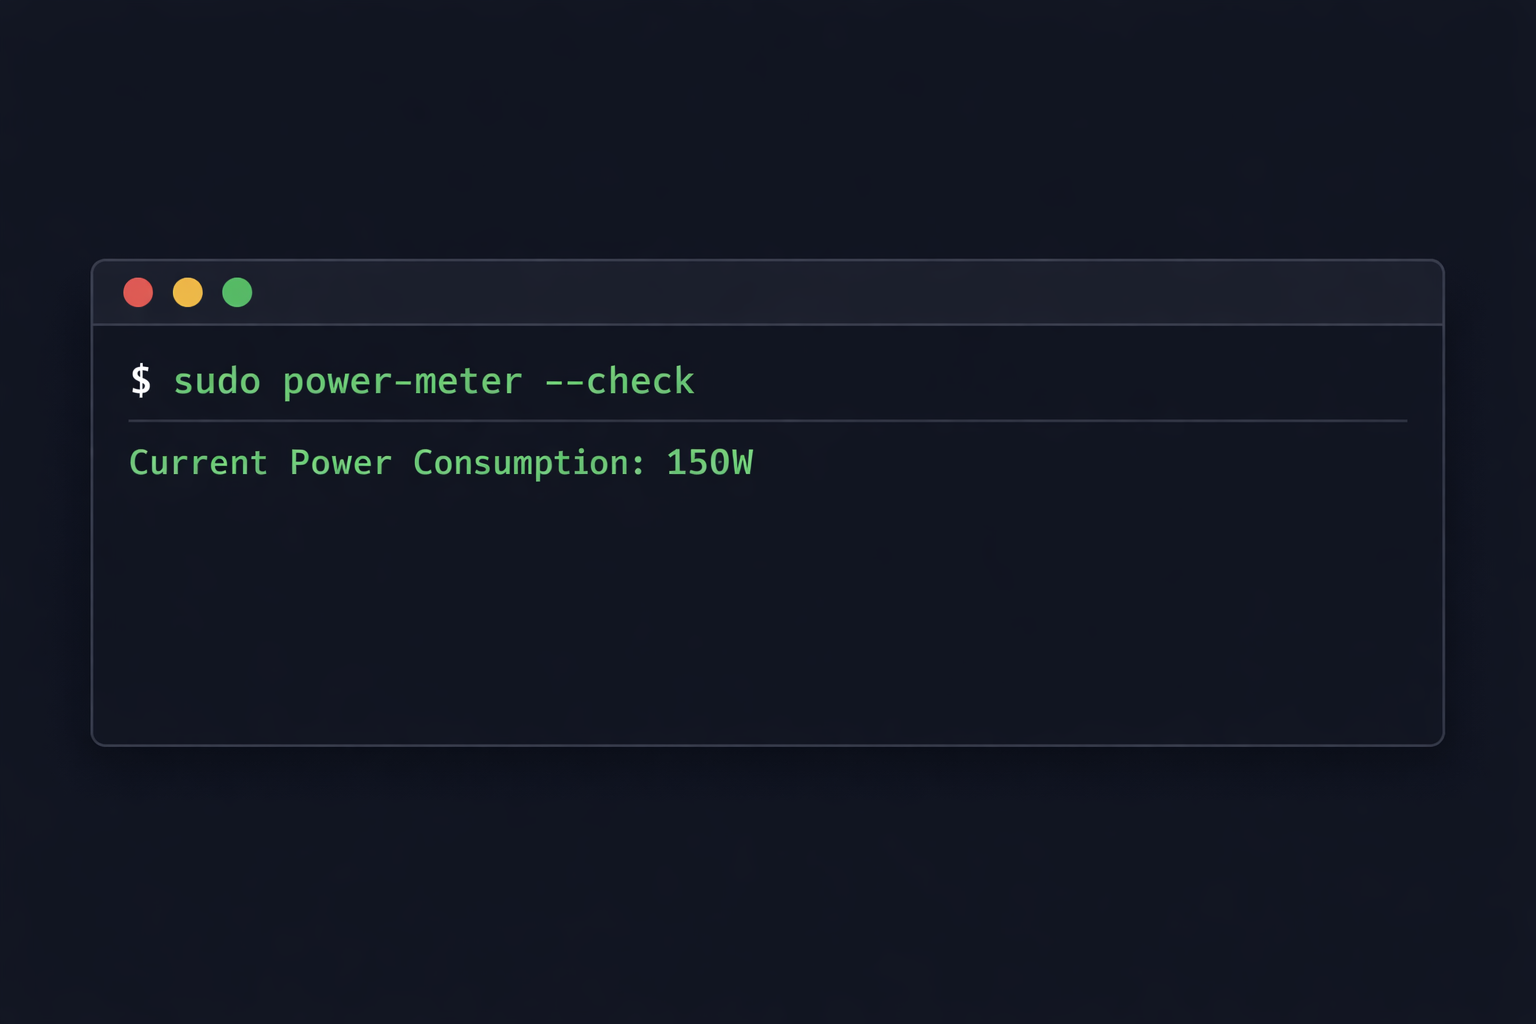Click the red close circle
This screenshot has height=1024, width=1536.
pyautogui.click(x=138, y=292)
